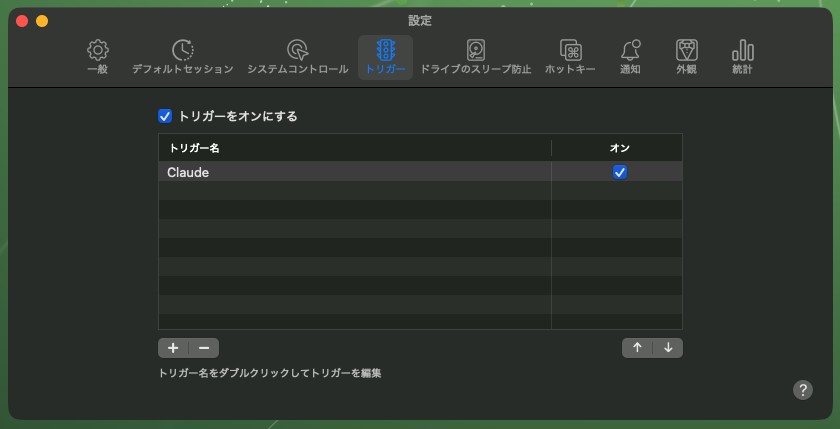The width and height of the screenshot is (840, 429).
Task: Switch to システムコントロール tab
Action: click(x=297, y=57)
